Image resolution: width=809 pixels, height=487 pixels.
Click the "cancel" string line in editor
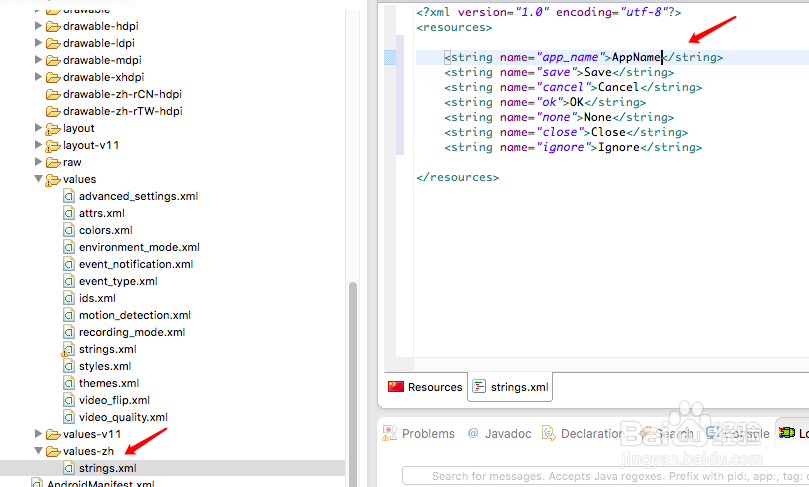pyautogui.click(x=573, y=87)
